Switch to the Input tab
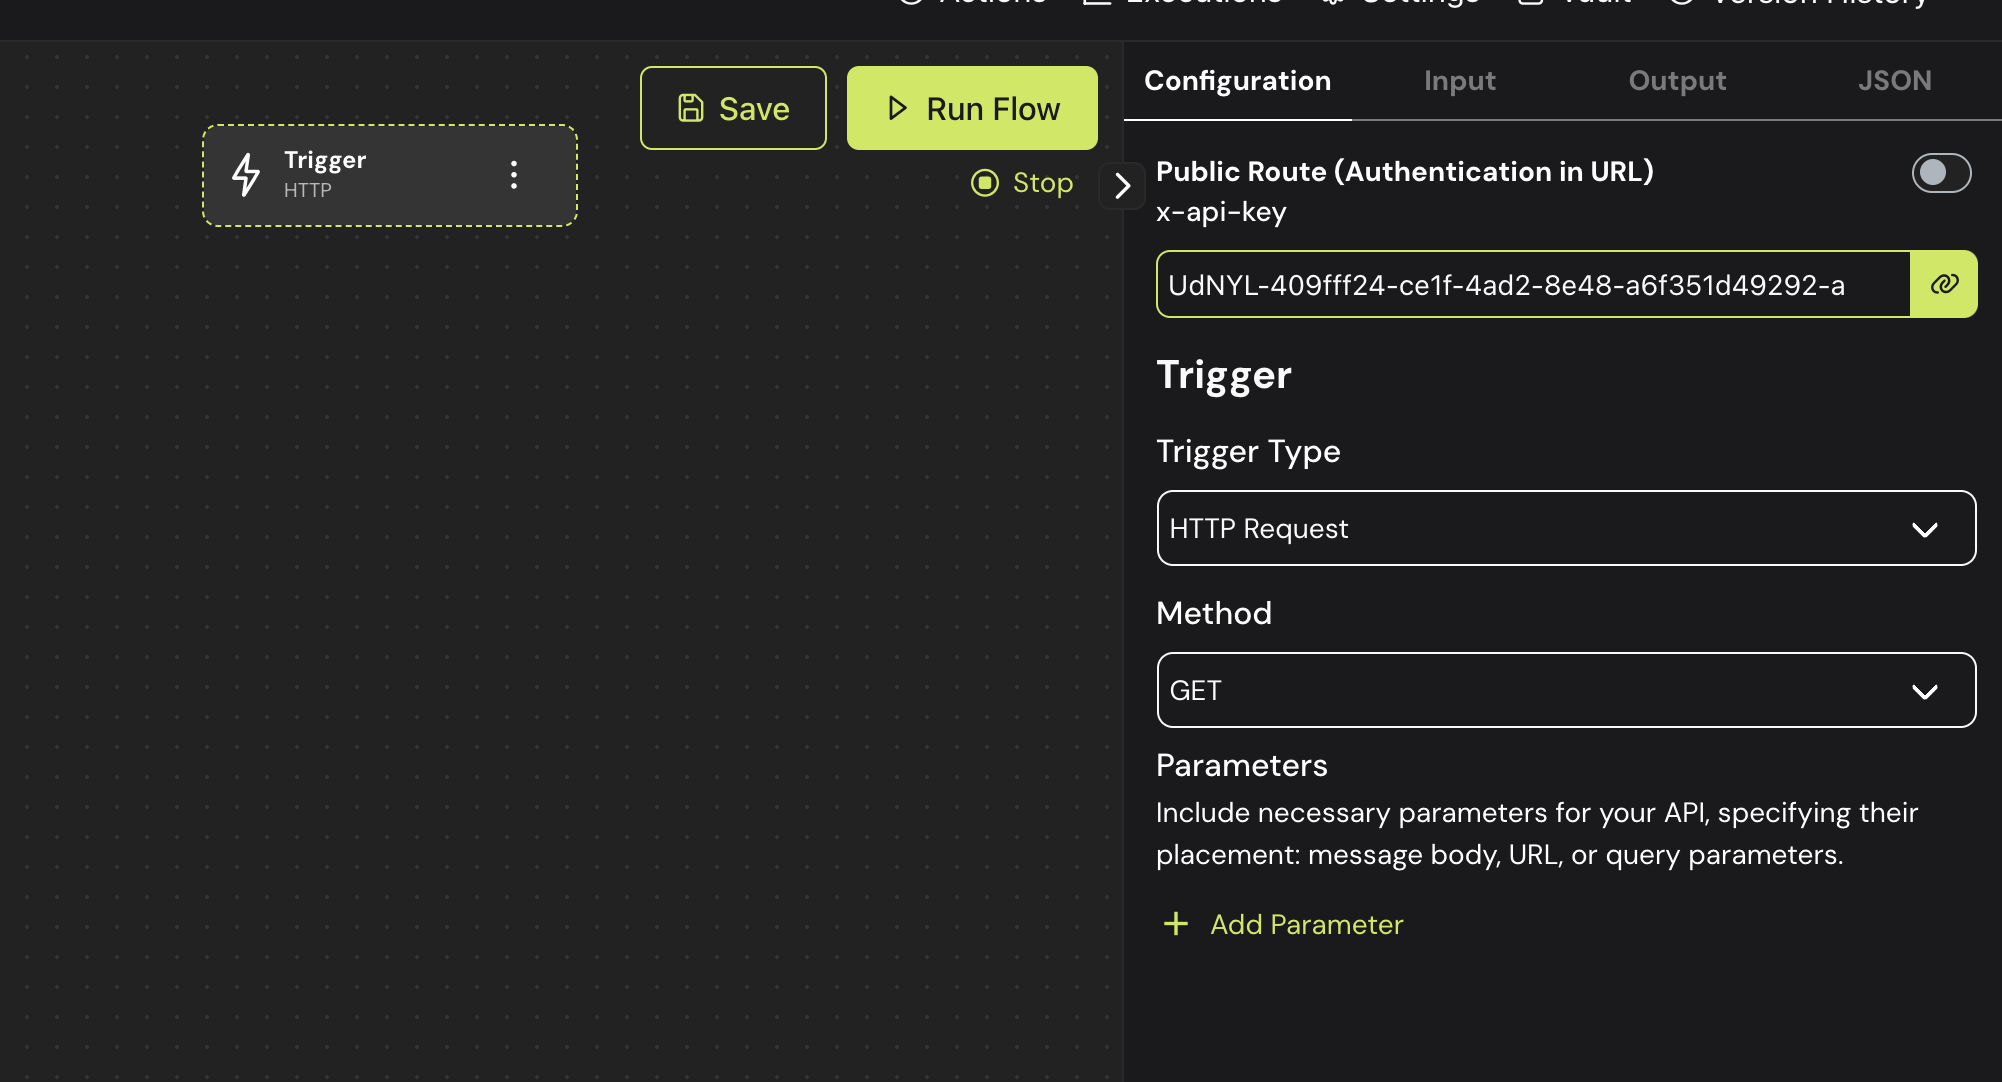 pos(1459,81)
